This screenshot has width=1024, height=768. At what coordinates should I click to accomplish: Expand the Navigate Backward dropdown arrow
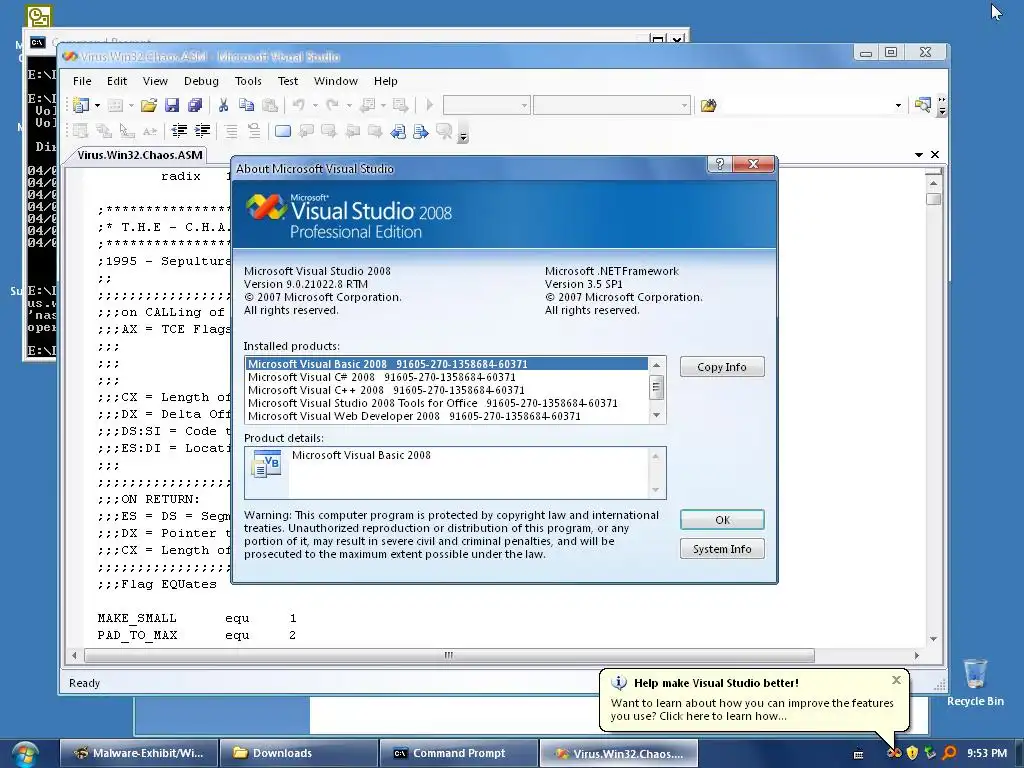383,105
